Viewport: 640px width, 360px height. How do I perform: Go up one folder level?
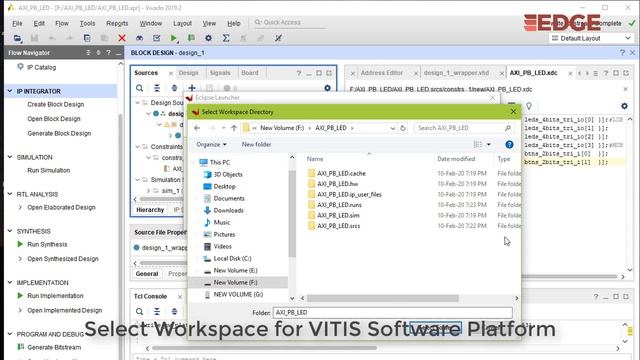(x=234, y=128)
